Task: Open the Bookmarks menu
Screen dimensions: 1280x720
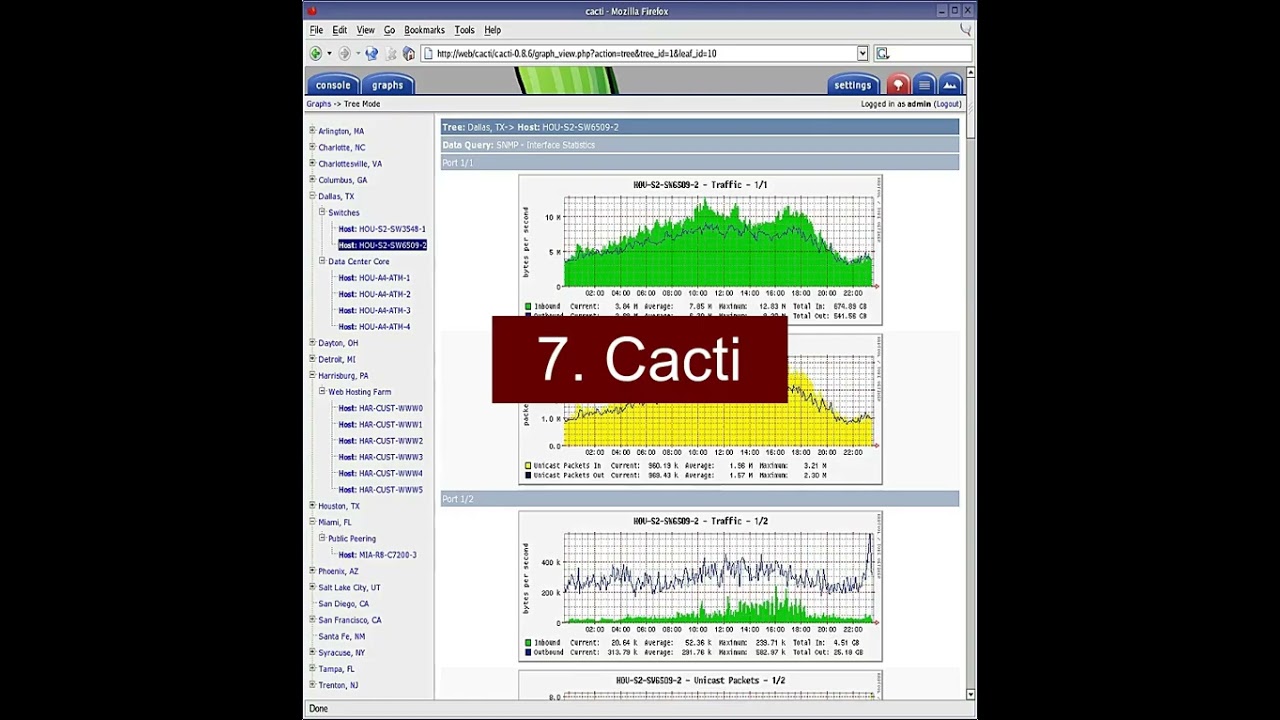Action: (x=424, y=30)
